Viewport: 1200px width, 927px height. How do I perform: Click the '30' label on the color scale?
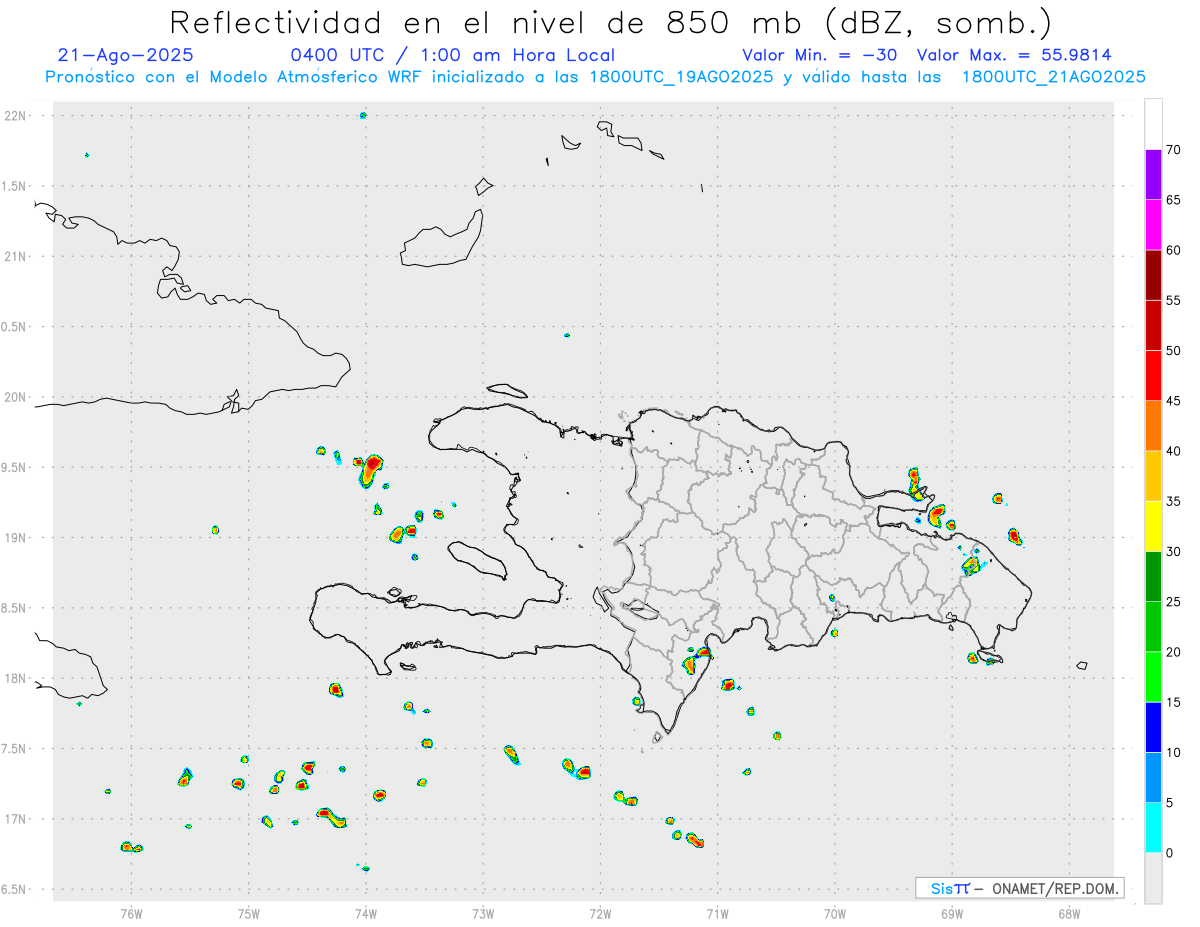1173,551
